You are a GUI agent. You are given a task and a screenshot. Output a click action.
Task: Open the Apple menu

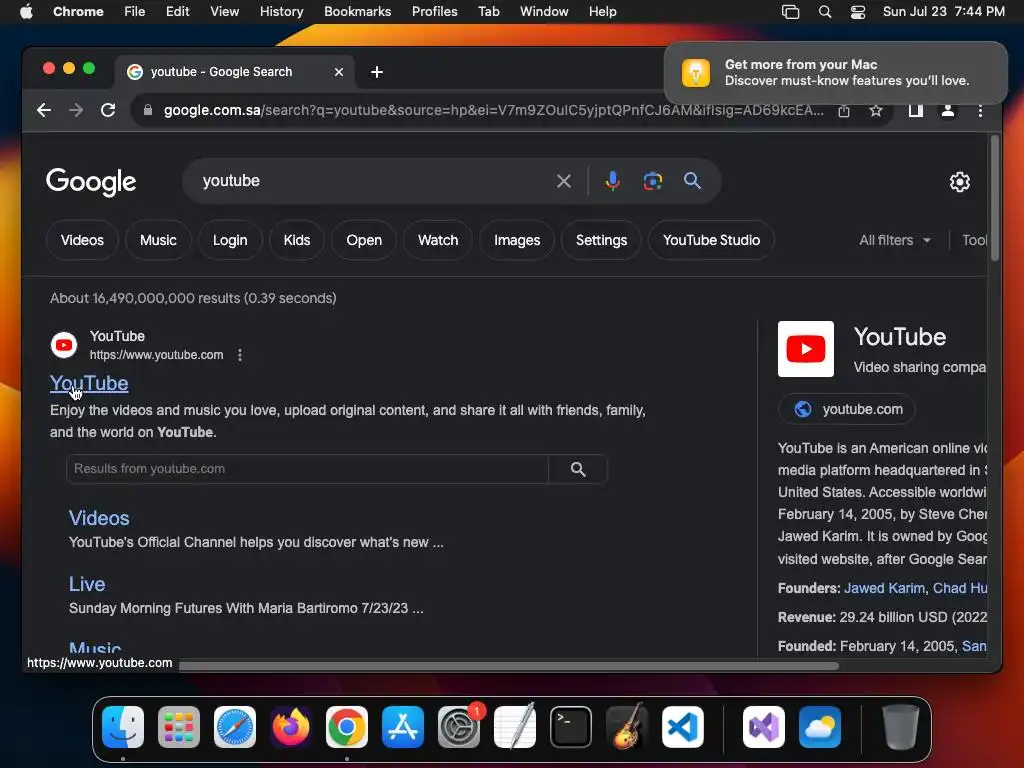pos(26,12)
